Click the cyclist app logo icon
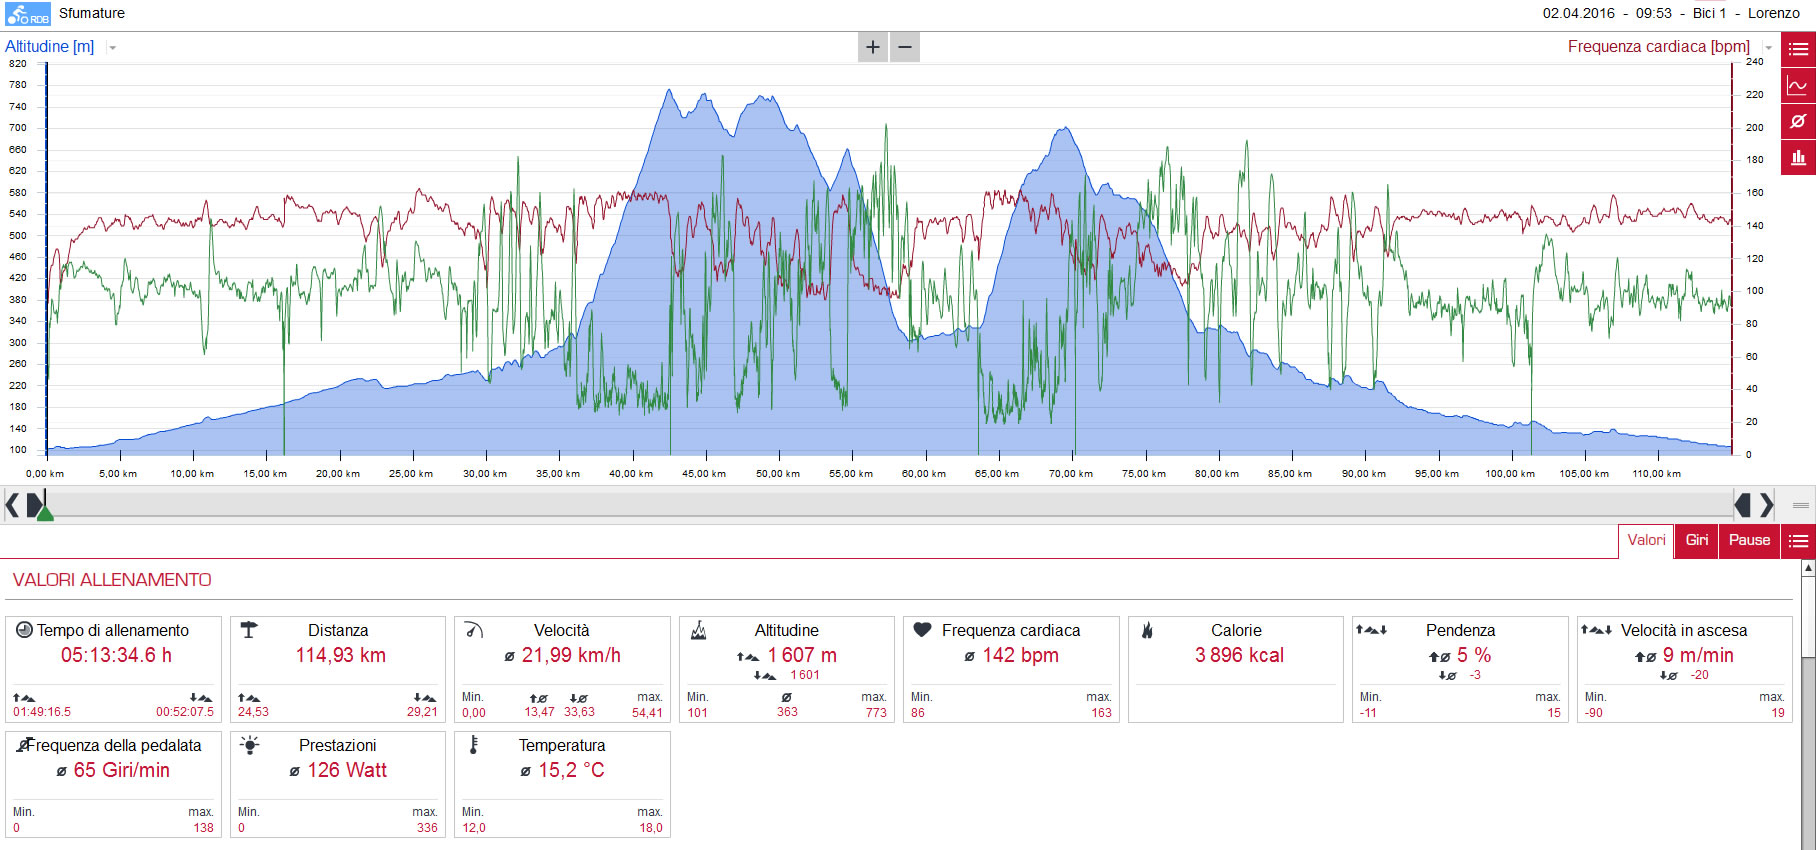 [28, 14]
